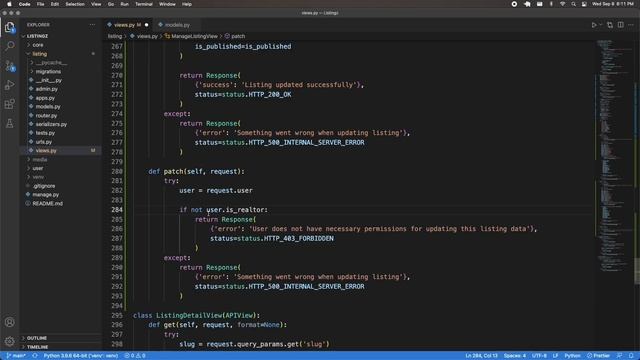Click the Prettier status bar item
Image resolution: width=640 pixels, height=360 pixels.
(x=598, y=356)
